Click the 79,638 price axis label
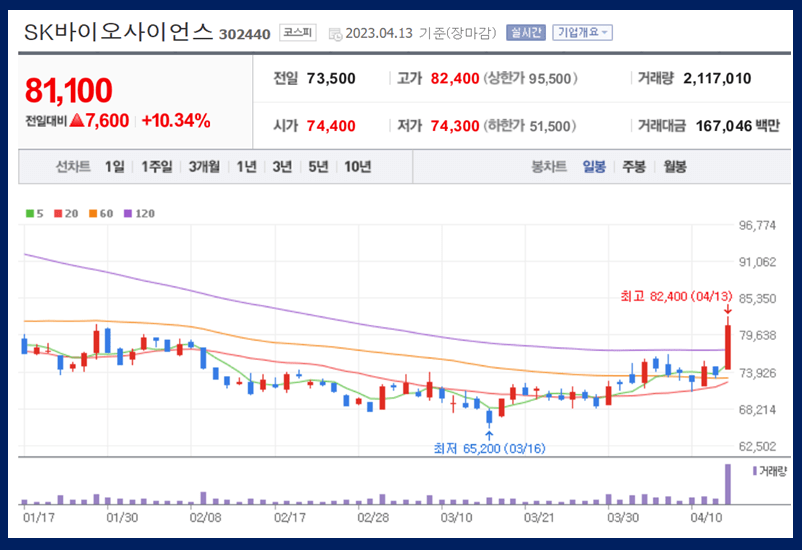The height and width of the screenshot is (550, 802). coord(758,335)
